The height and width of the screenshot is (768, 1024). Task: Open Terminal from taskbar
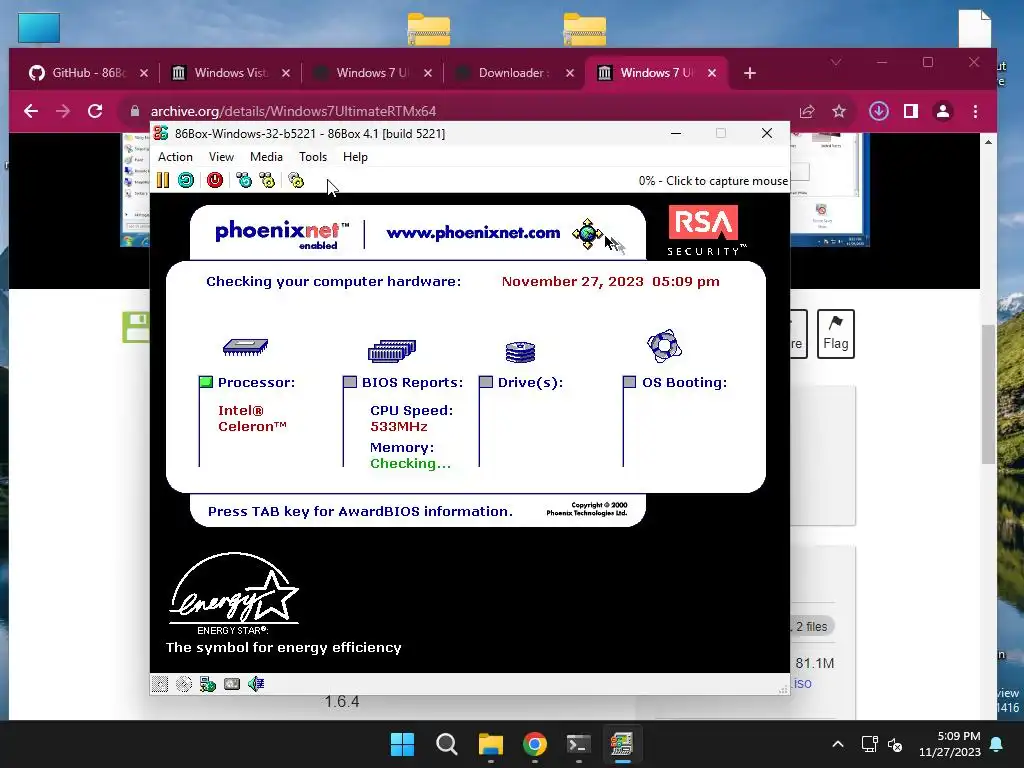click(579, 744)
